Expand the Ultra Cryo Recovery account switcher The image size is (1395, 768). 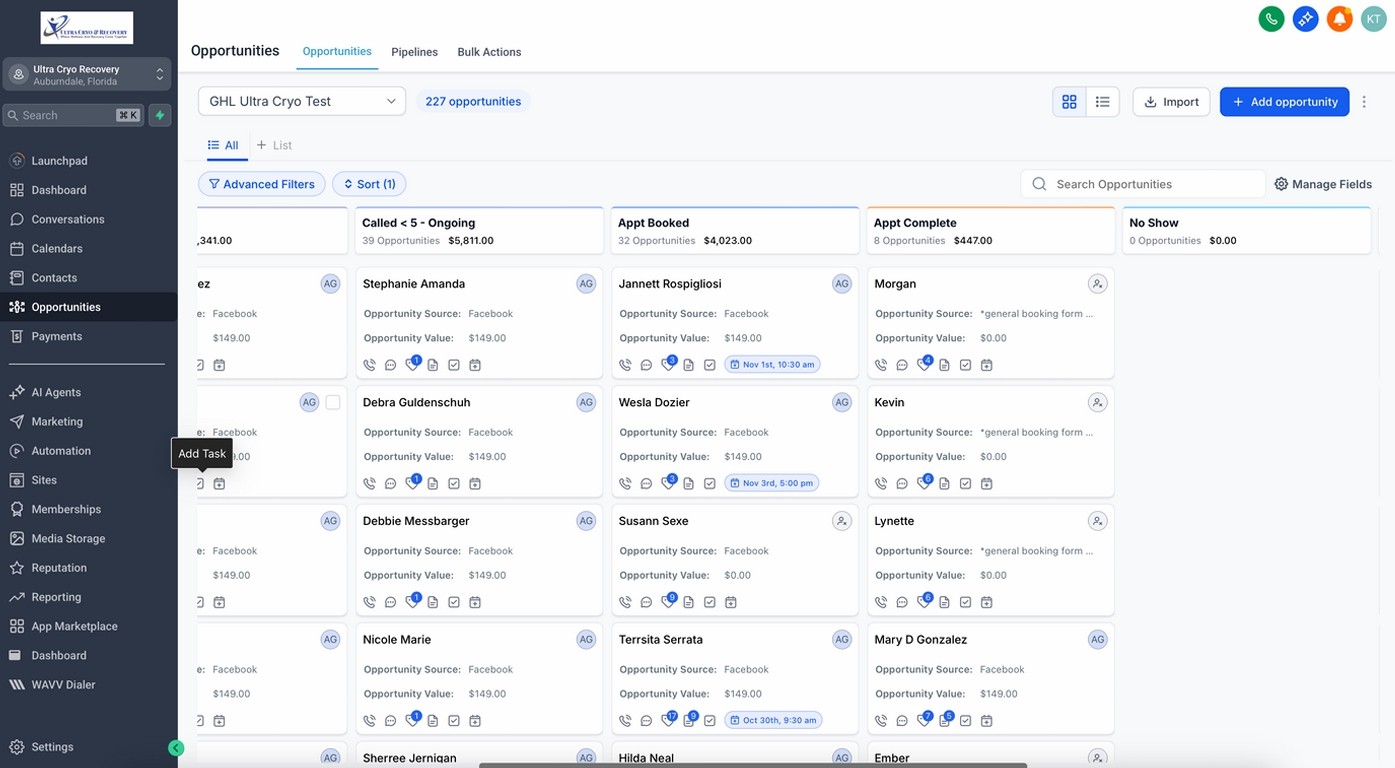(87, 73)
